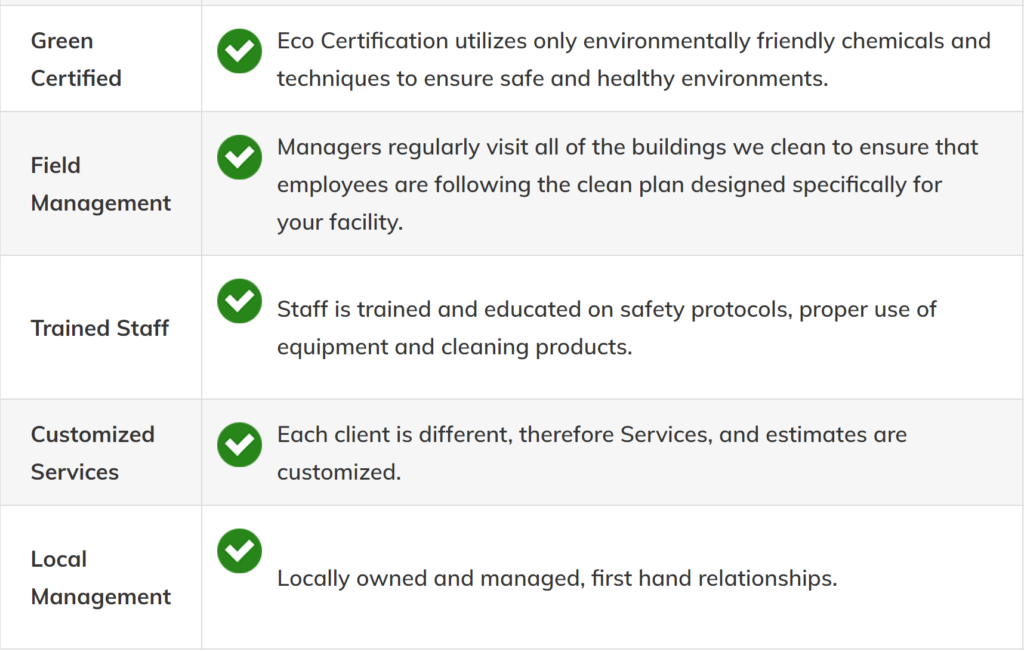The image size is (1024, 652).
Task: Click the Eco Certification description text
Action: pos(633,59)
